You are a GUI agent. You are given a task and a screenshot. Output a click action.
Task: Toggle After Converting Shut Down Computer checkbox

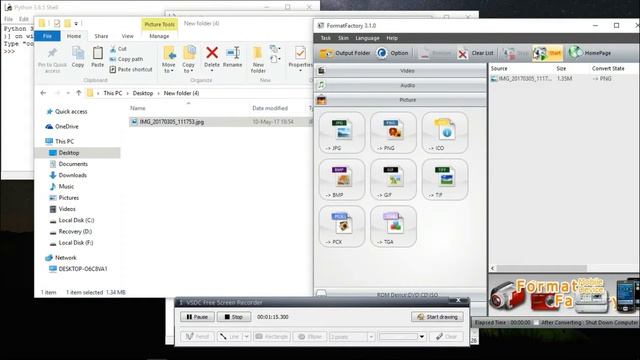pyautogui.click(x=536, y=322)
